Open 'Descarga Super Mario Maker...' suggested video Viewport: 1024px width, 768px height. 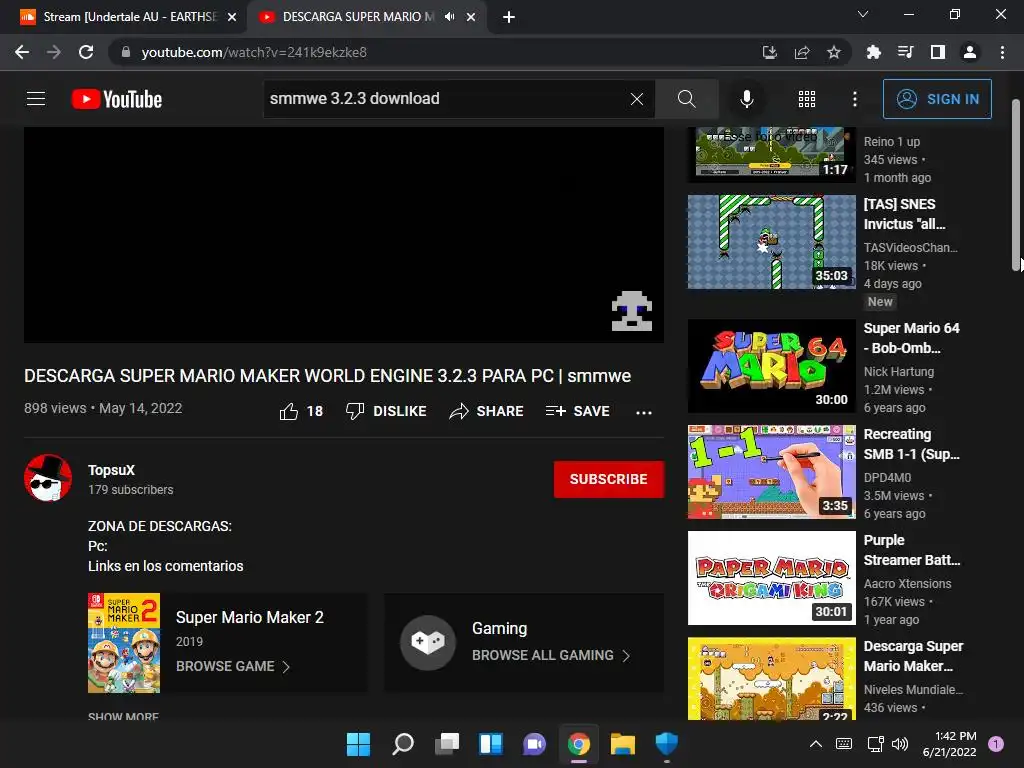pyautogui.click(x=913, y=656)
